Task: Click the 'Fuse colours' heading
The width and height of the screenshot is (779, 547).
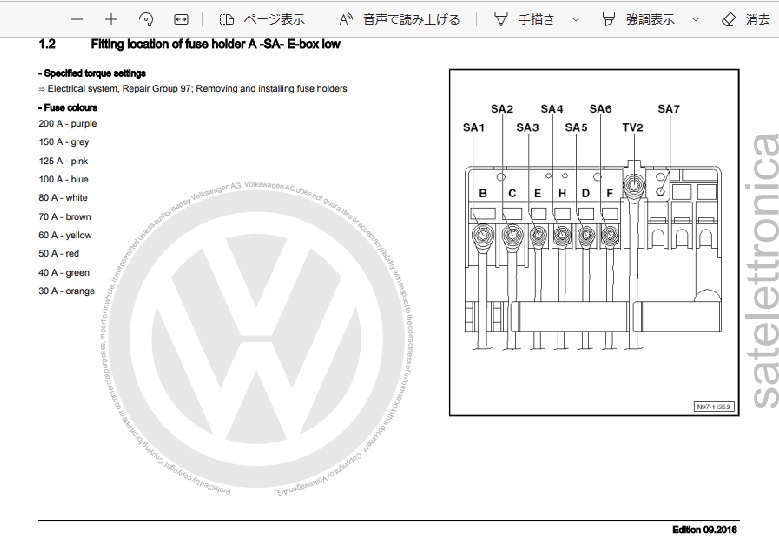Action: [68, 108]
